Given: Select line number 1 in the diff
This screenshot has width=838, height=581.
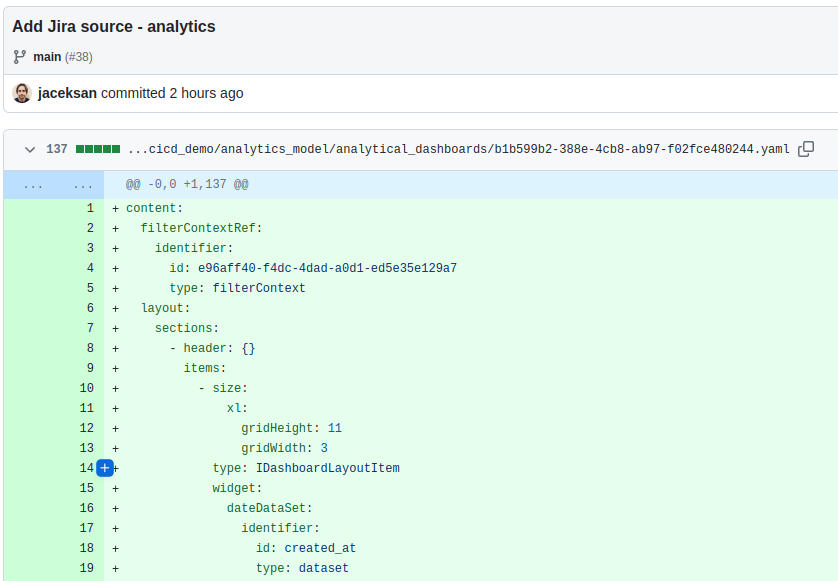Looking at the screenshot, I should (x=89, y=208).
